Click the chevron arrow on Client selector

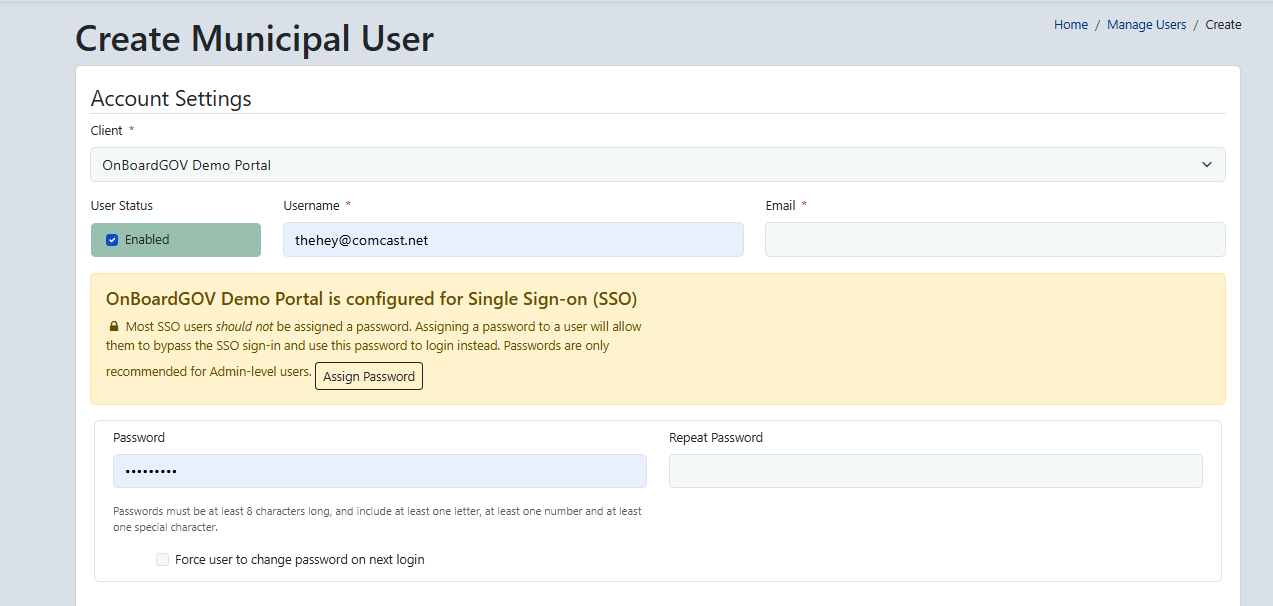click(1207, 165)
